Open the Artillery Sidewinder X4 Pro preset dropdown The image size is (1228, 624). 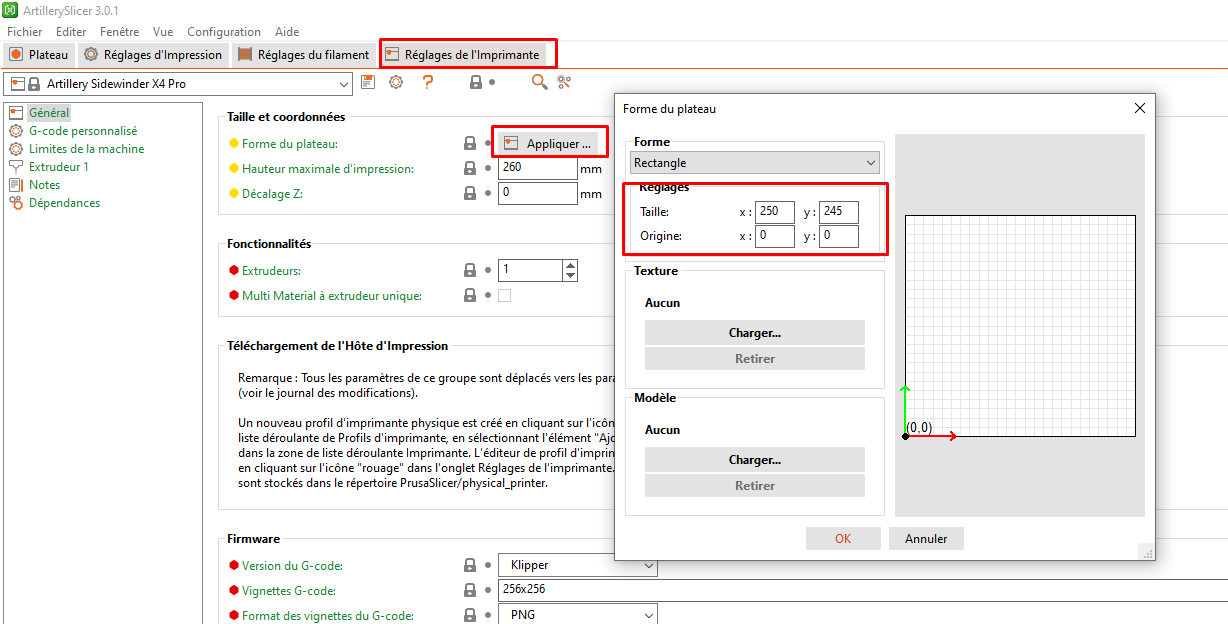pyautogui.click(x=179, y=84)
